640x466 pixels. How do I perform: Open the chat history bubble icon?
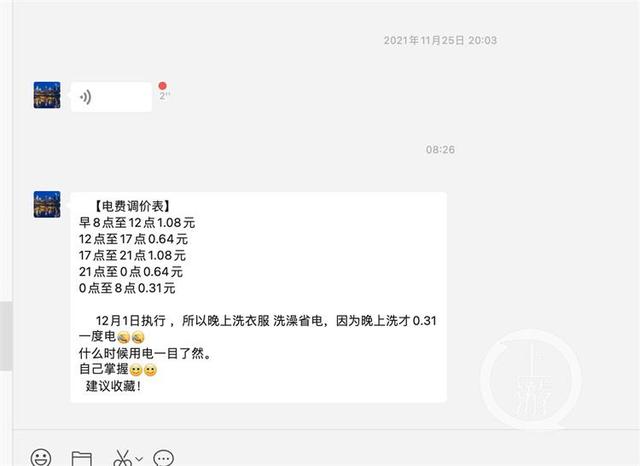164,458
